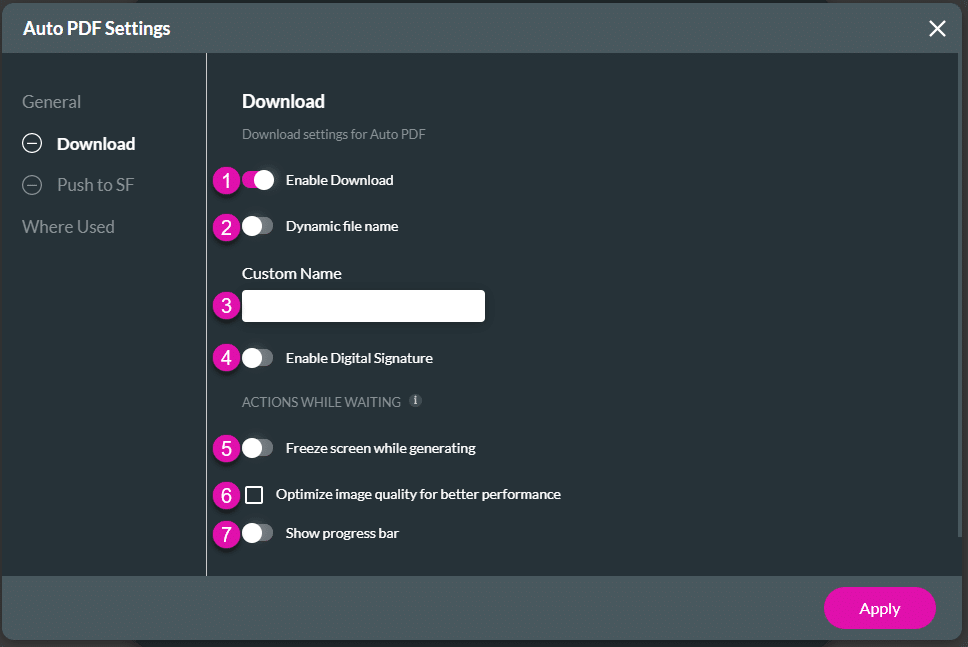Click the number 3 badge beside Custom Name field
The height and width of the screenshot is (647, 968).
[x=226, y=306]
